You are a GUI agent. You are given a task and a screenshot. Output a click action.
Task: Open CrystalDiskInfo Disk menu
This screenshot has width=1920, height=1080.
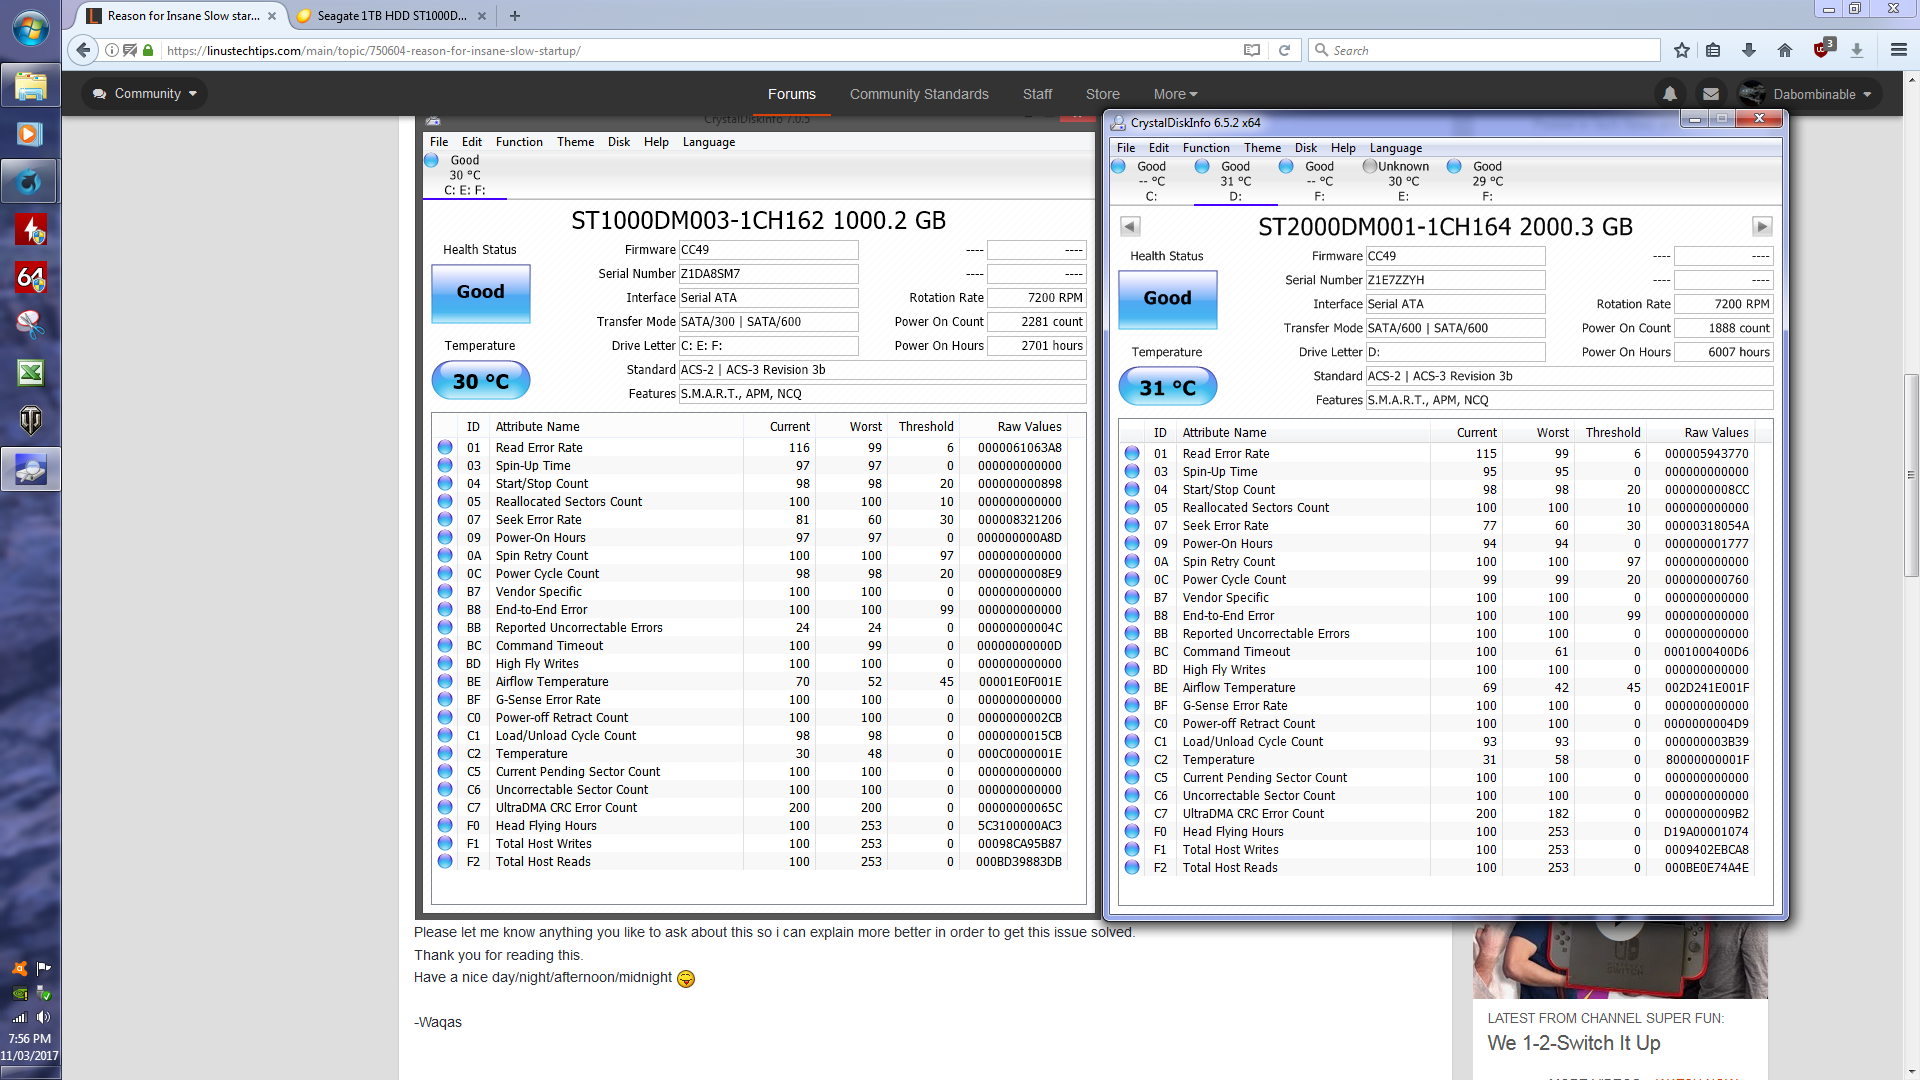[1306, 148]
